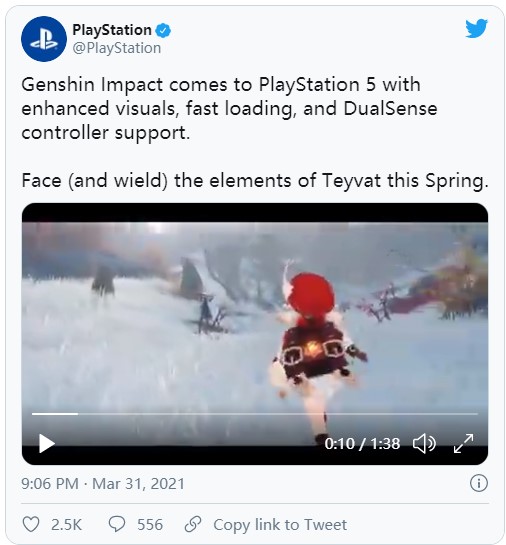Click the chain link icon

click(193, 524)
